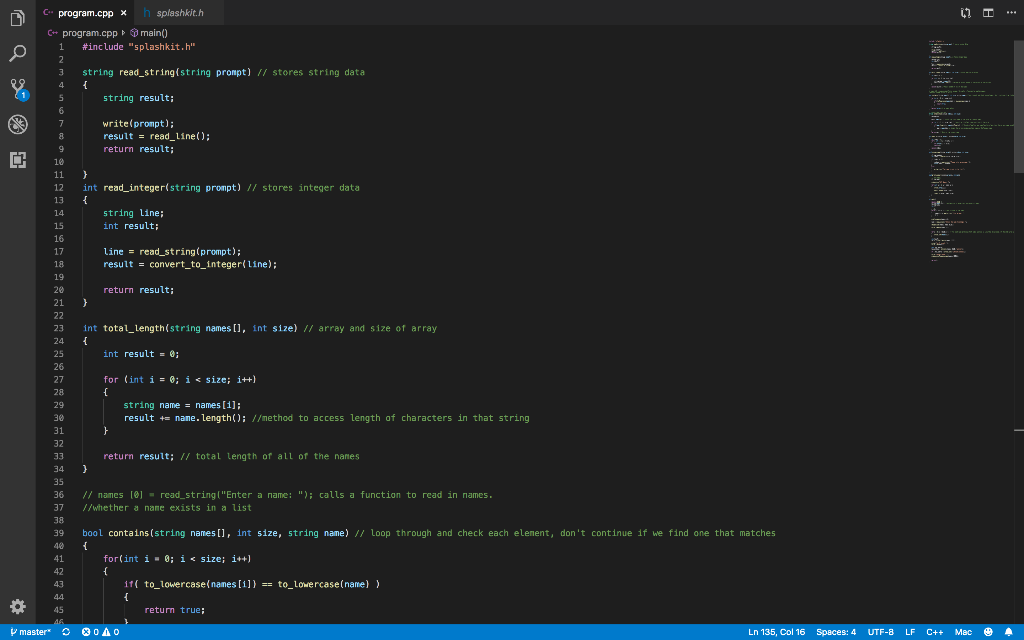The height and width of the screenshot is (640, 1024).
Task: Click main() symbol in the breadcrumb
Action: click(x=153, y=33)
